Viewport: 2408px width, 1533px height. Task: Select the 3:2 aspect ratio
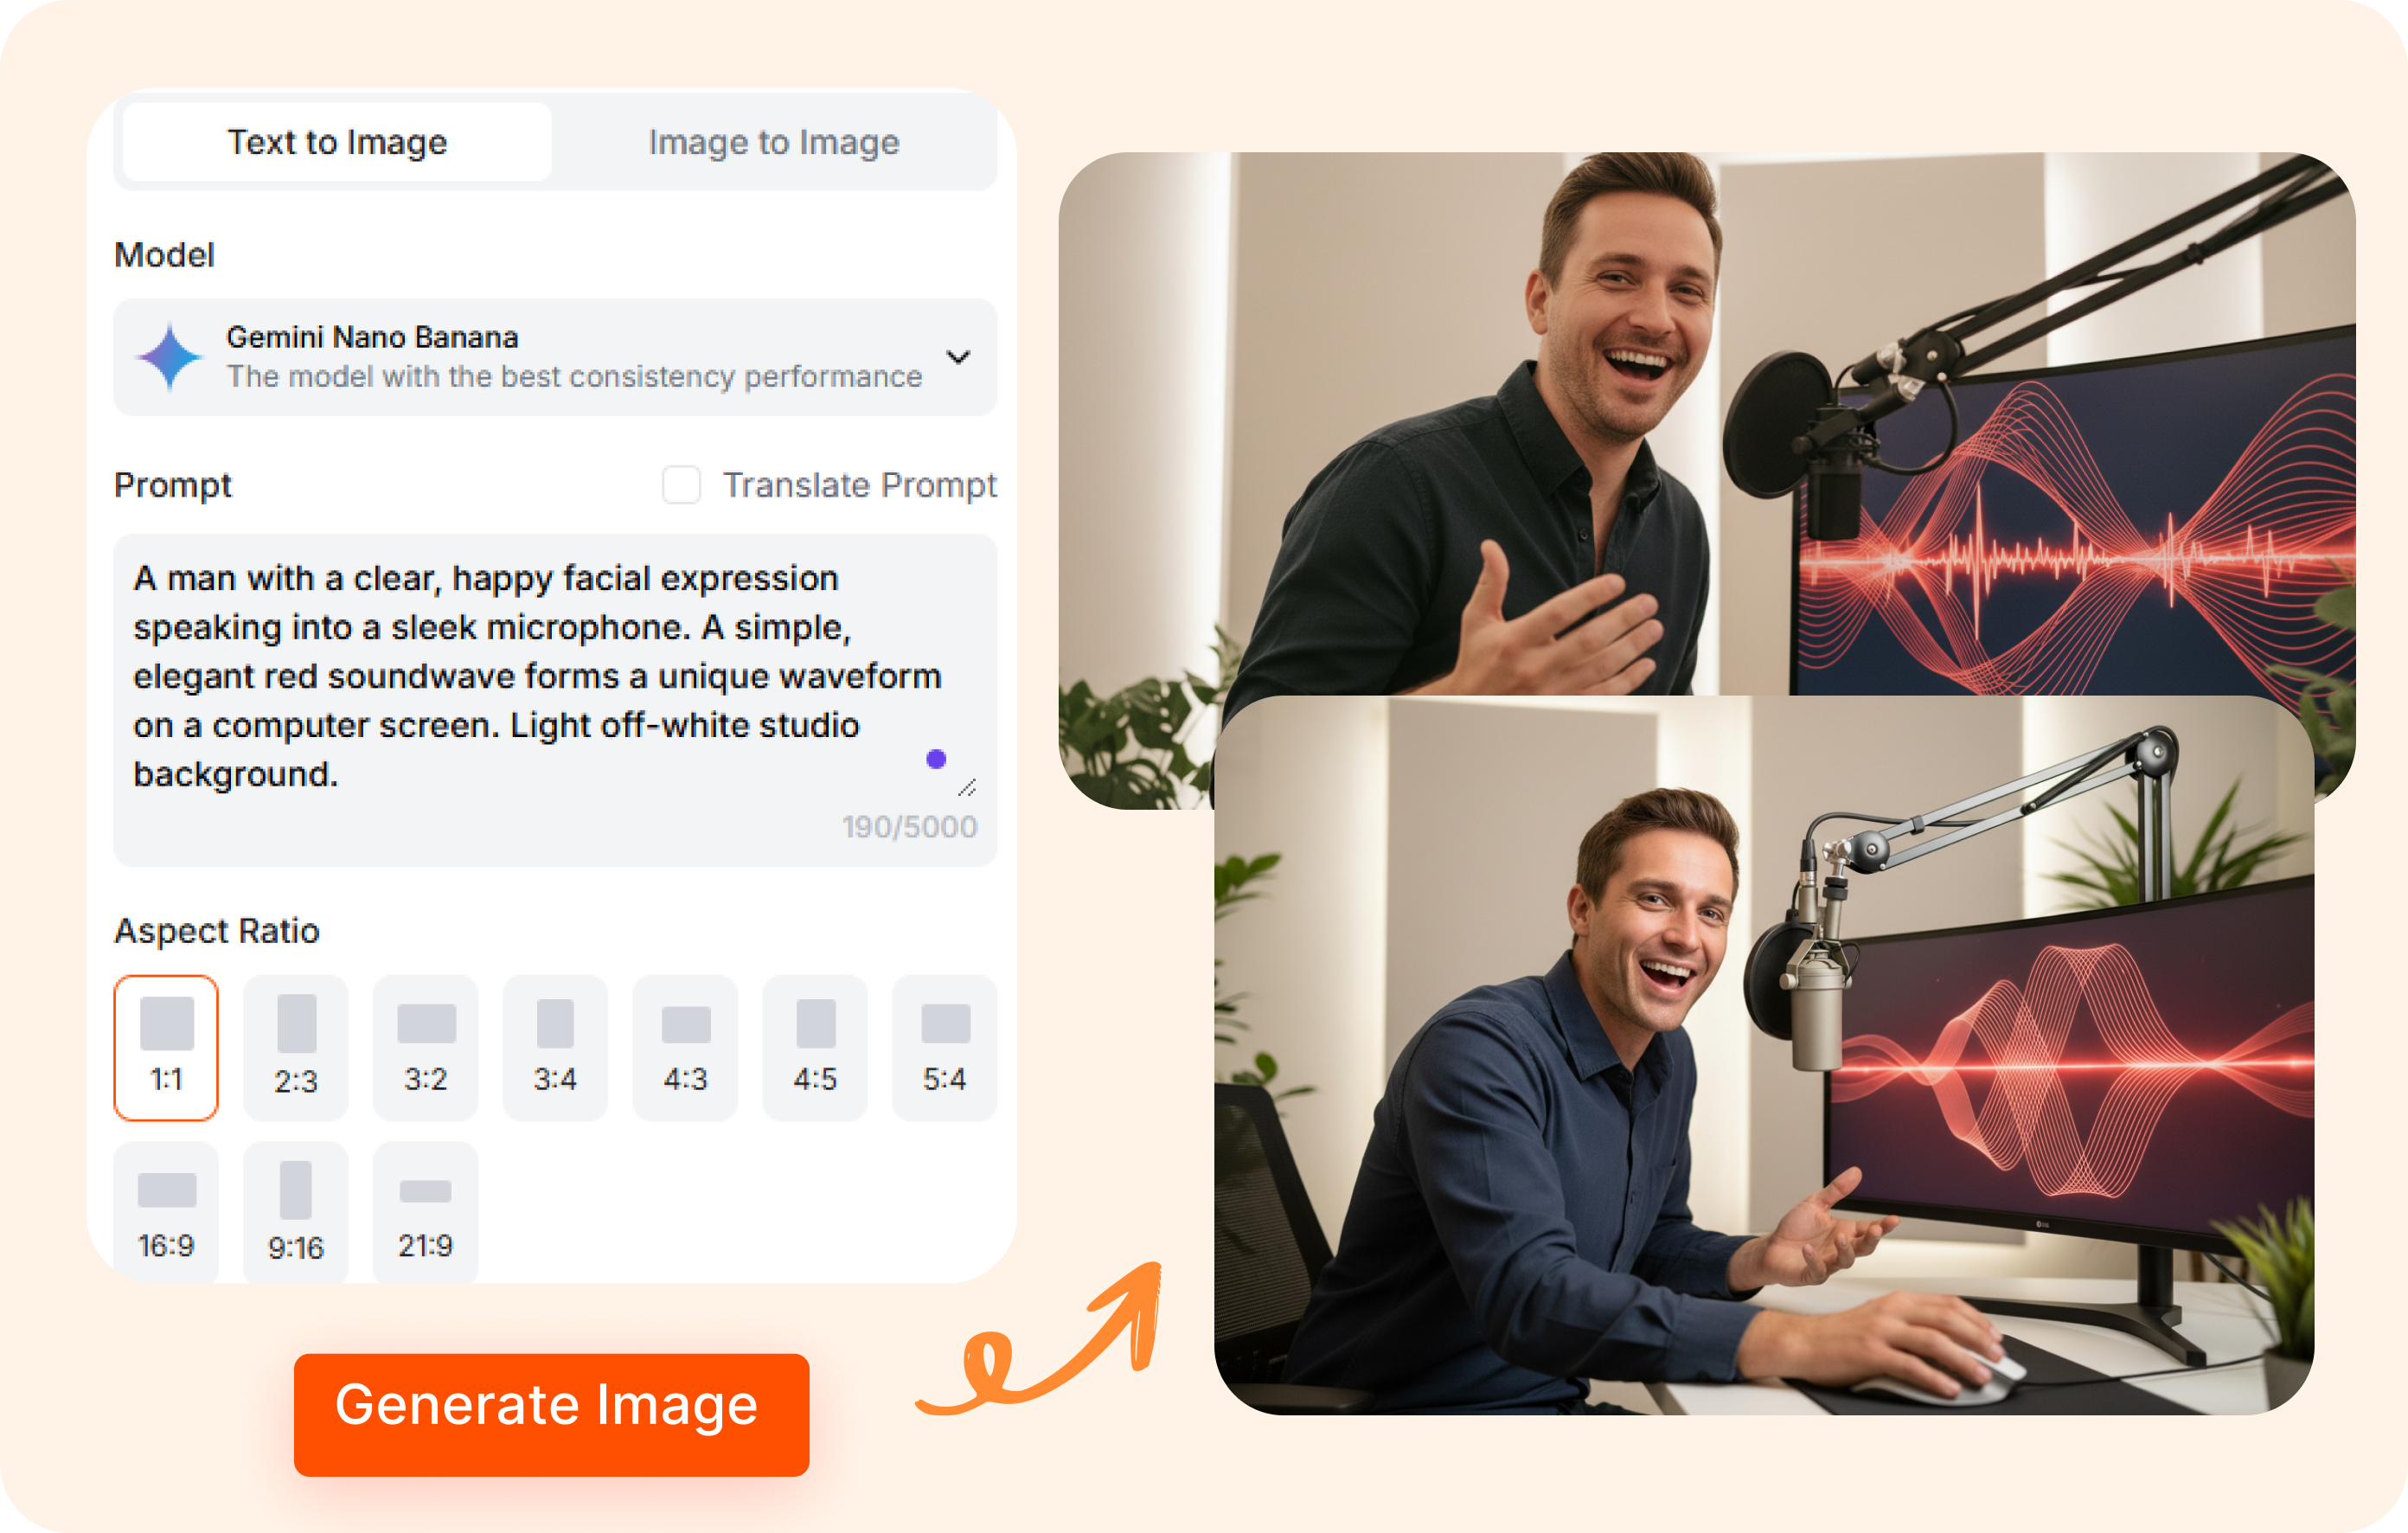point(425,1046)
